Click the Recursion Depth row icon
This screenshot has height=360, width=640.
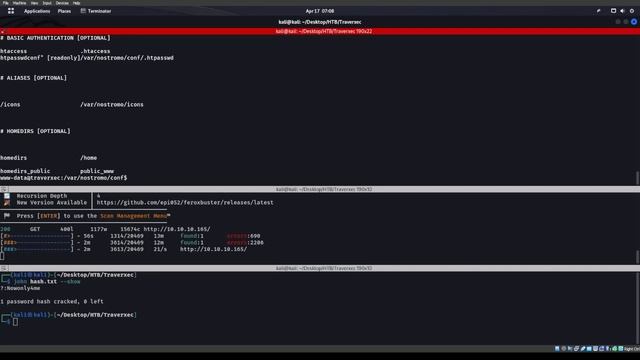[7, 196]
